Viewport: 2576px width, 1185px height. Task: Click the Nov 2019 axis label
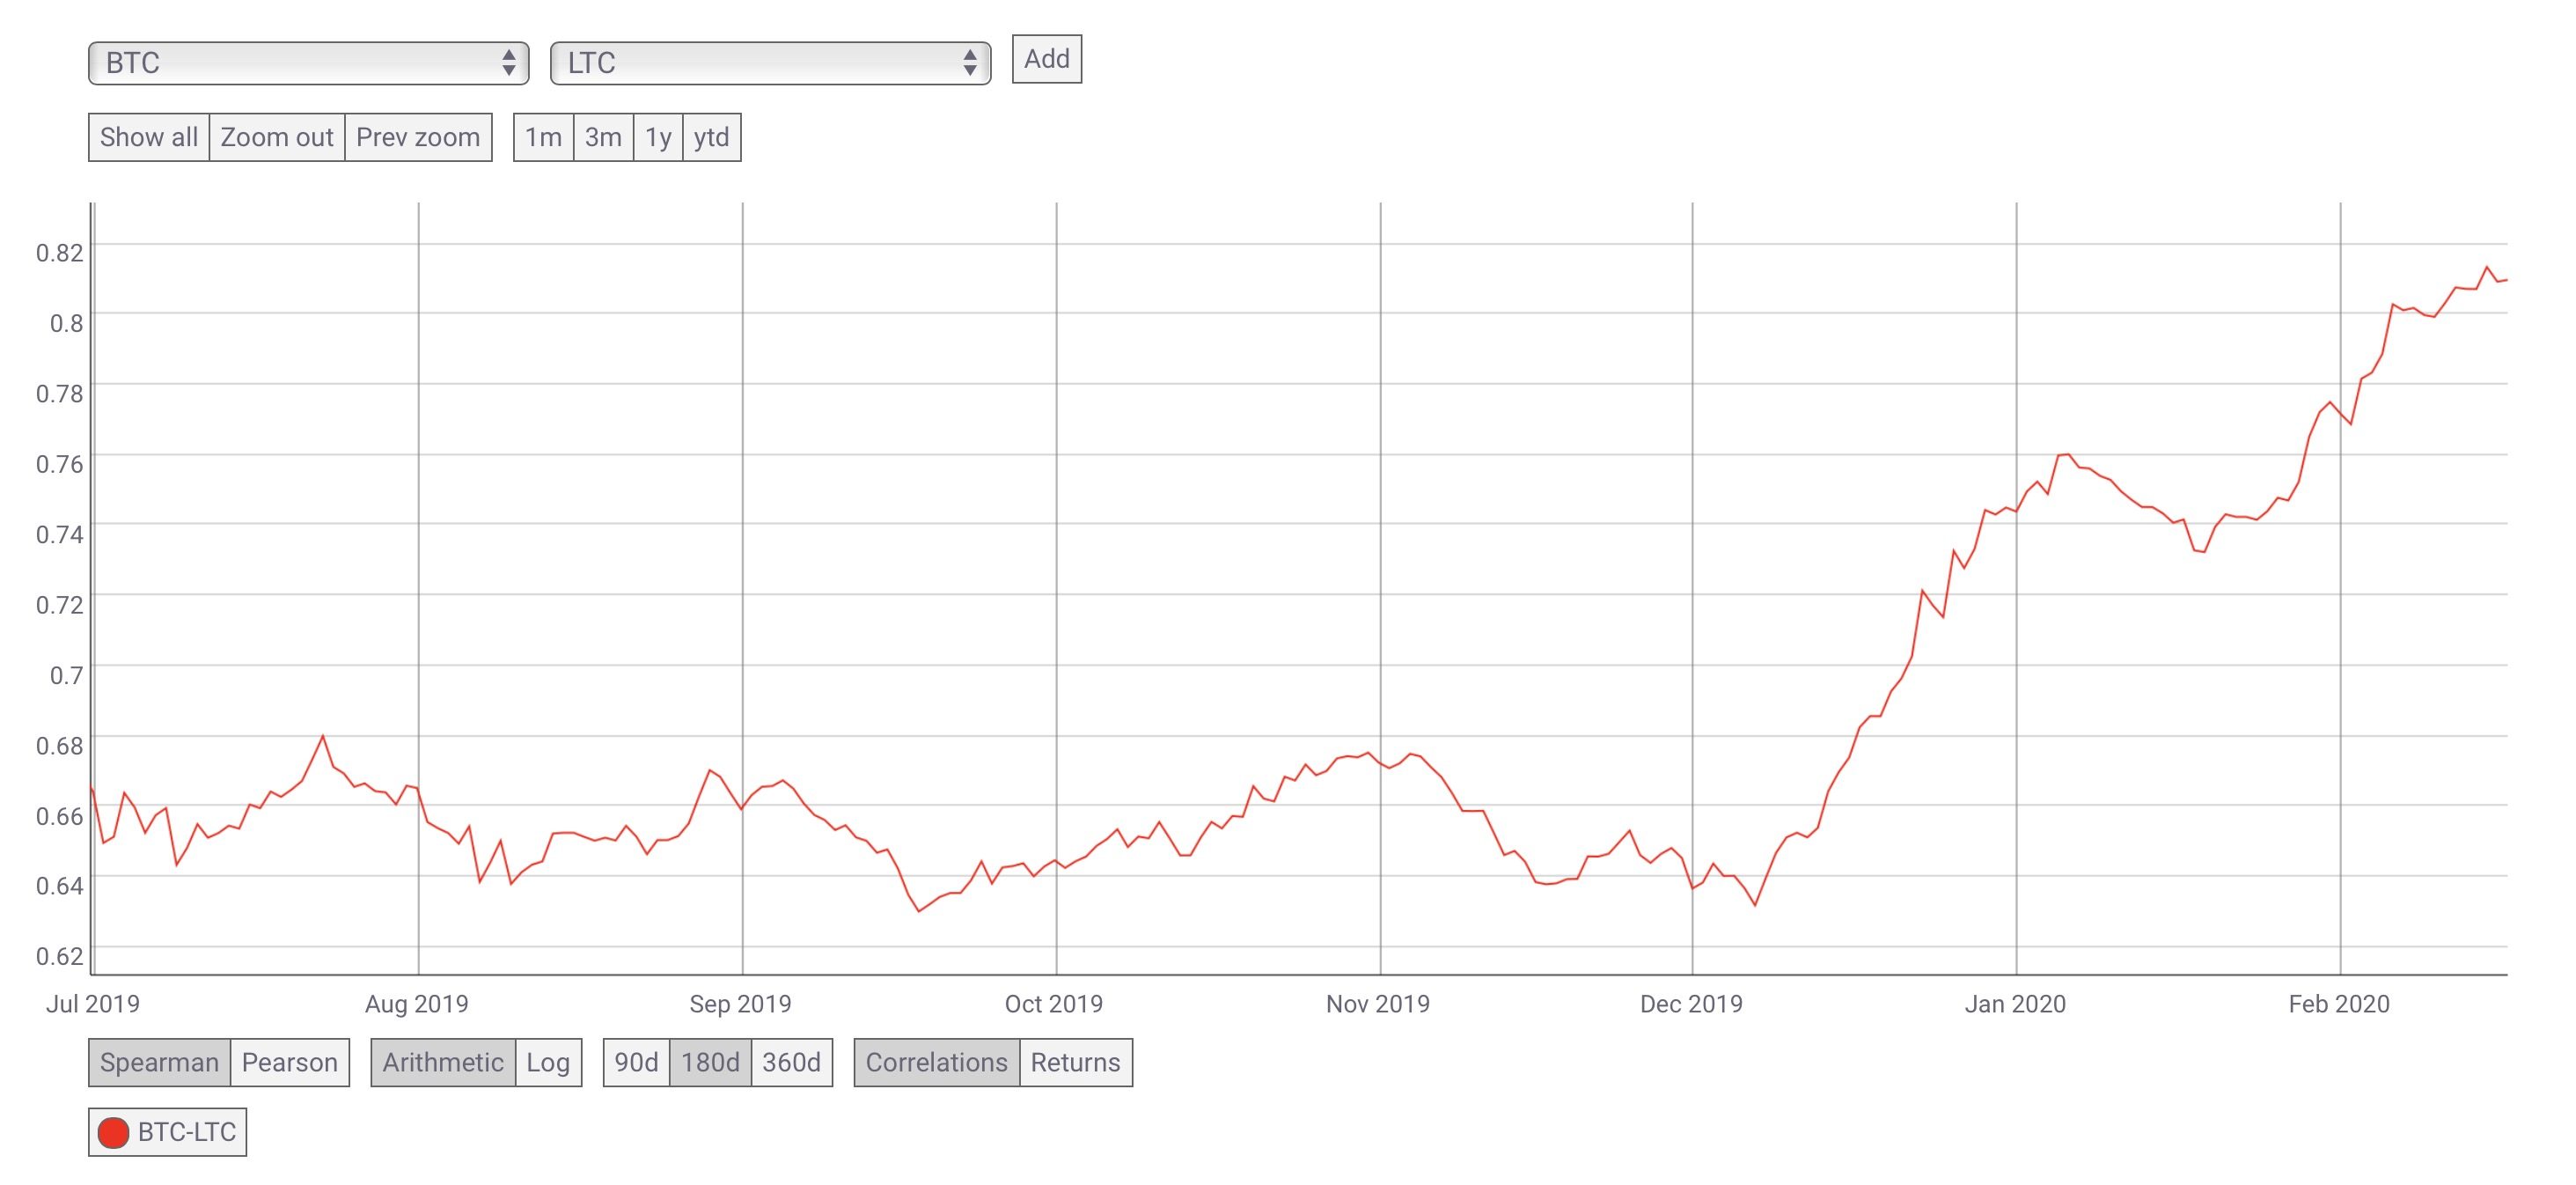point(1378,1004)
